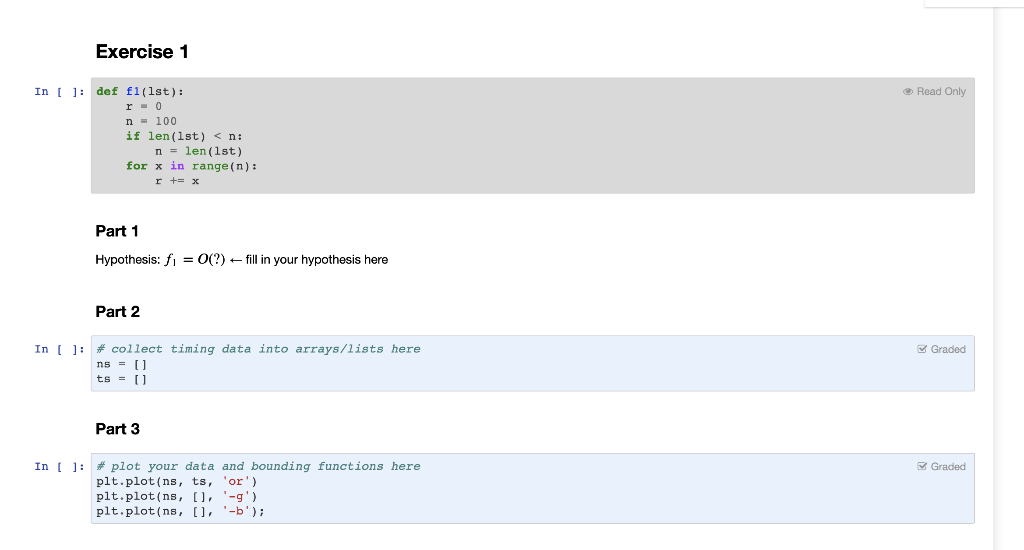Viewport: 1024px width, 550px height.
Task: Click the Read Only label text
Action: click(x=941, y=91)
